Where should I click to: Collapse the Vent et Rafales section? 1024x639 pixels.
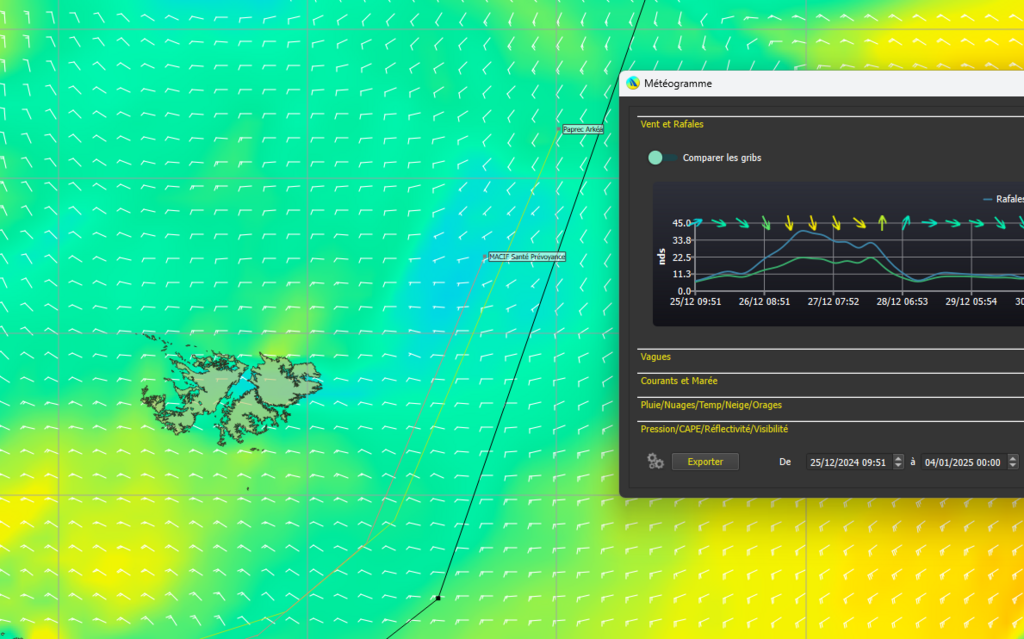(671, 124)
